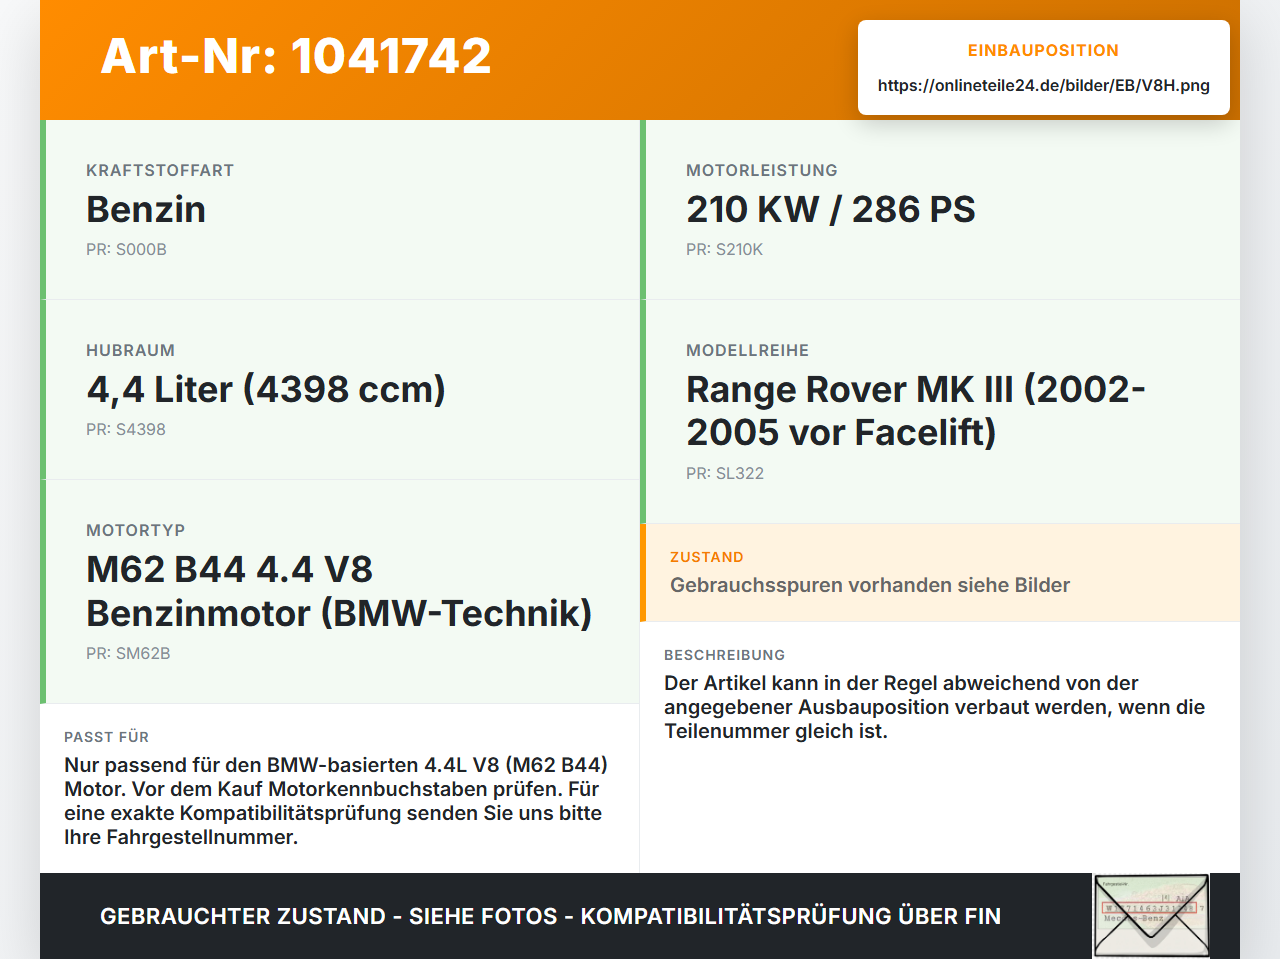The image size is (1280, 959).
Task: Click the M62 B44 4.4 V8 Benzinmotor value
Action: point(339,590)
